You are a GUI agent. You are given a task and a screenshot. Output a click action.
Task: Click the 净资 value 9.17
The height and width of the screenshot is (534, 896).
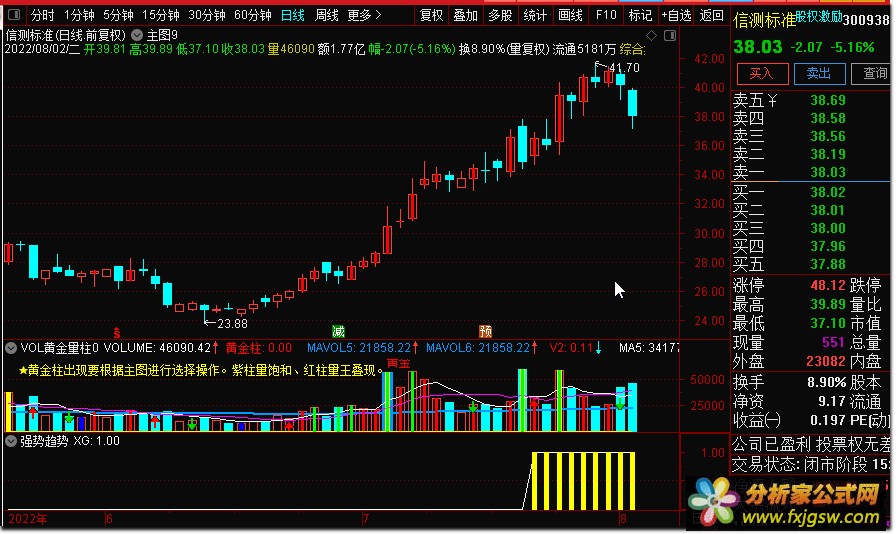831,401
